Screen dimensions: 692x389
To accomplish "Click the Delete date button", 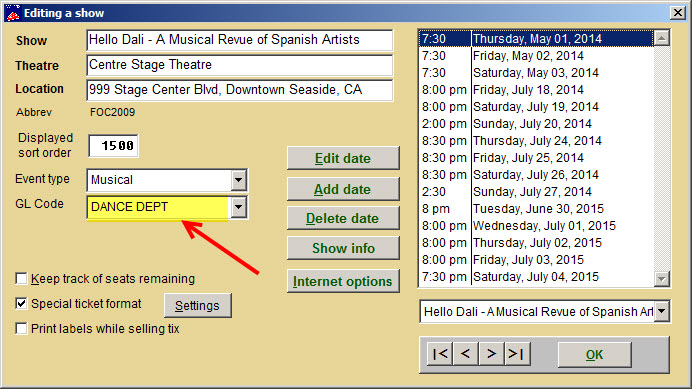I will point(343,218).
